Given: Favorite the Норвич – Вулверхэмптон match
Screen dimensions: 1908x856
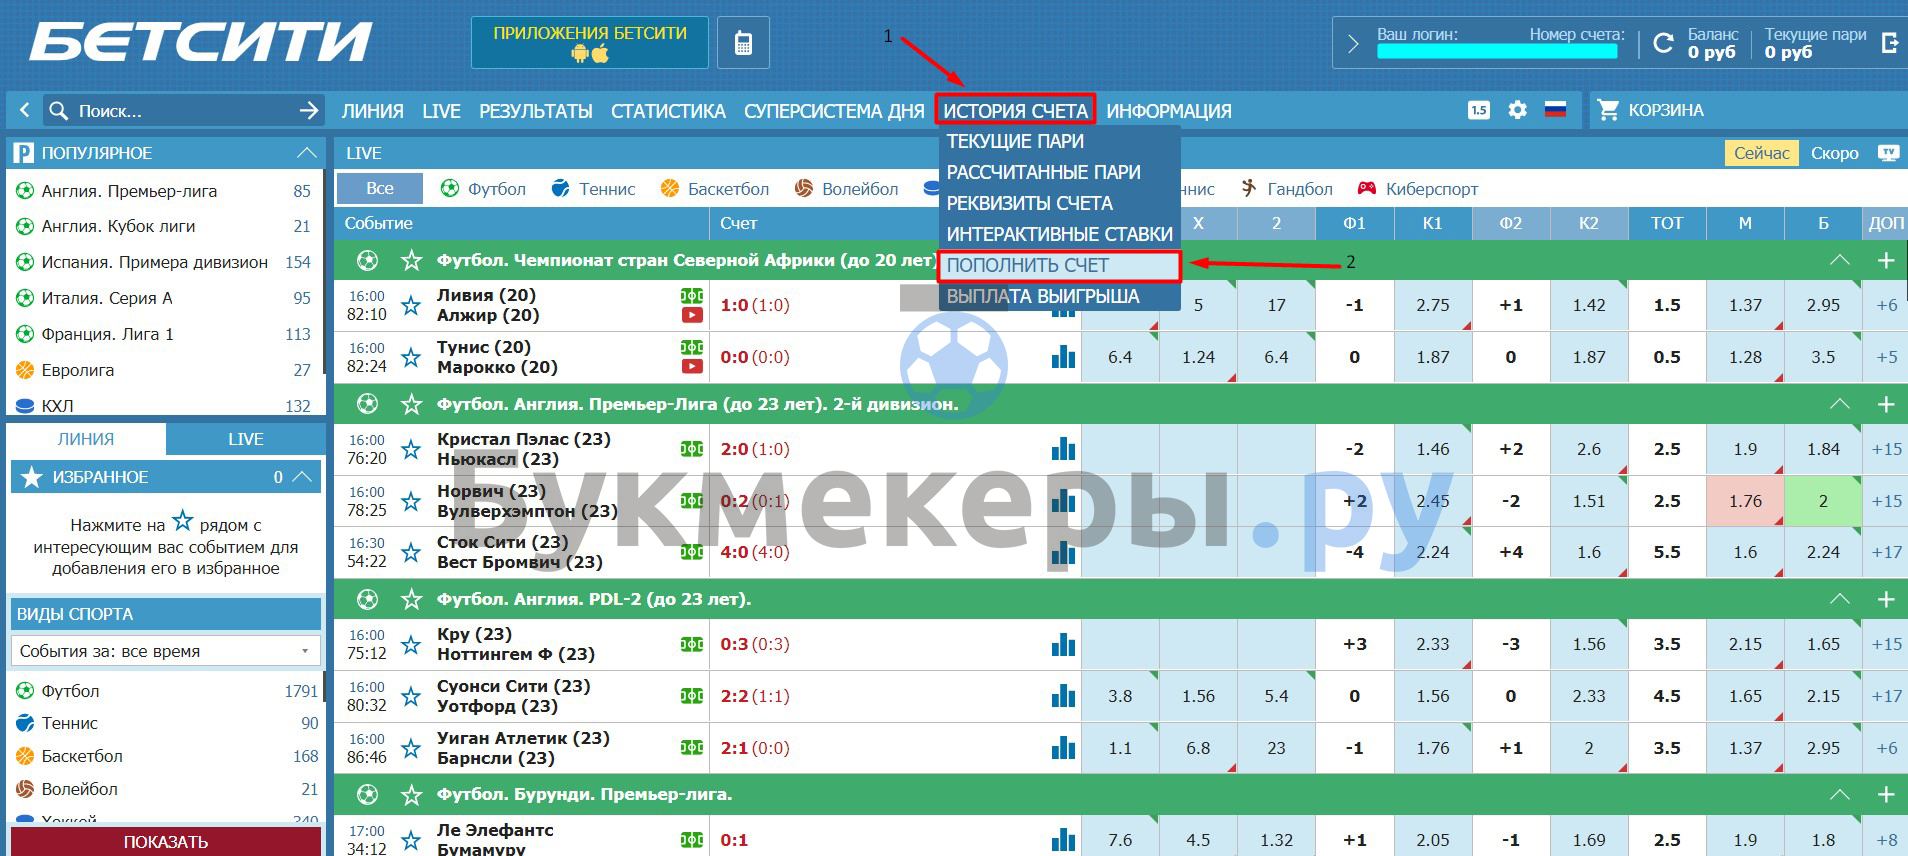Looking at the screenshot, I should pyautogui.click(x=410, y=501).
